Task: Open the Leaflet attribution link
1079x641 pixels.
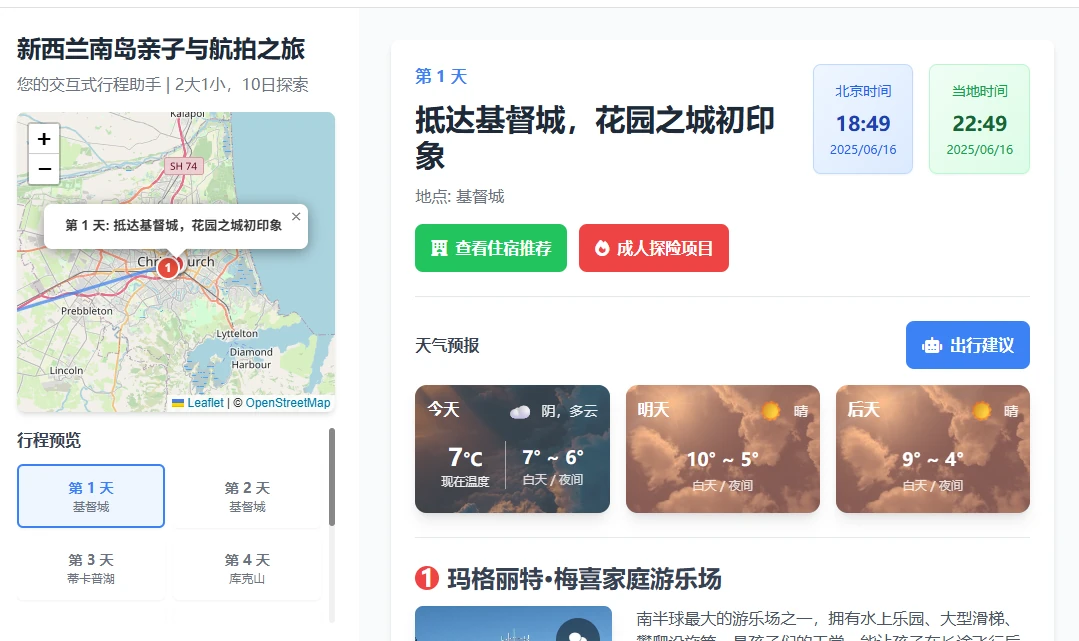Action: tap(205, 403)
